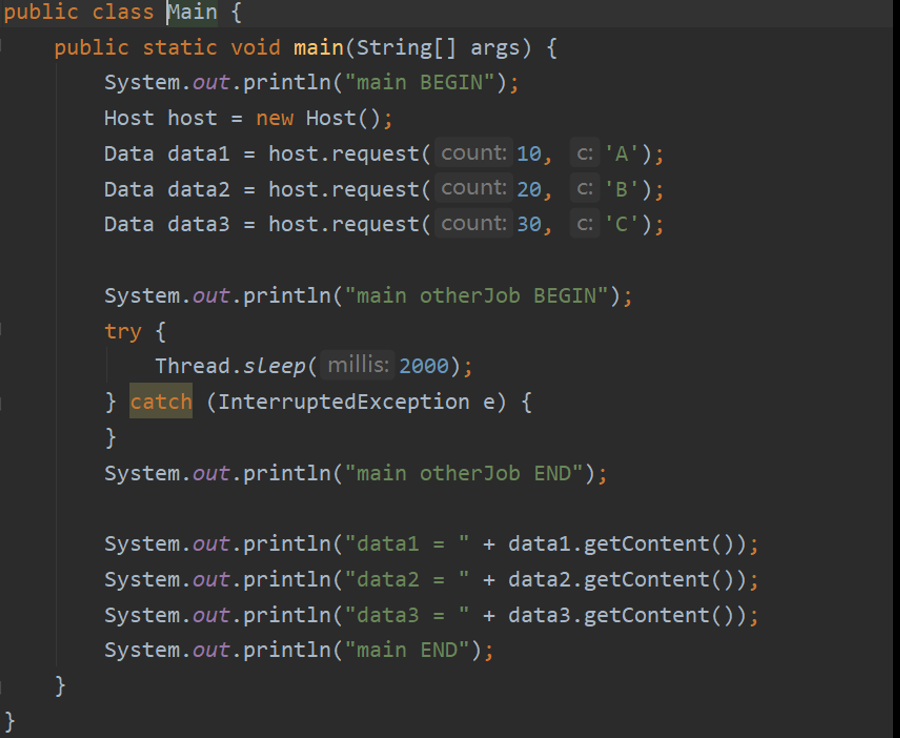Image resolution: width=900 pixels, height=738 pixels.
Task: Click the "data1 = " string literal
Action: (407, 544)
